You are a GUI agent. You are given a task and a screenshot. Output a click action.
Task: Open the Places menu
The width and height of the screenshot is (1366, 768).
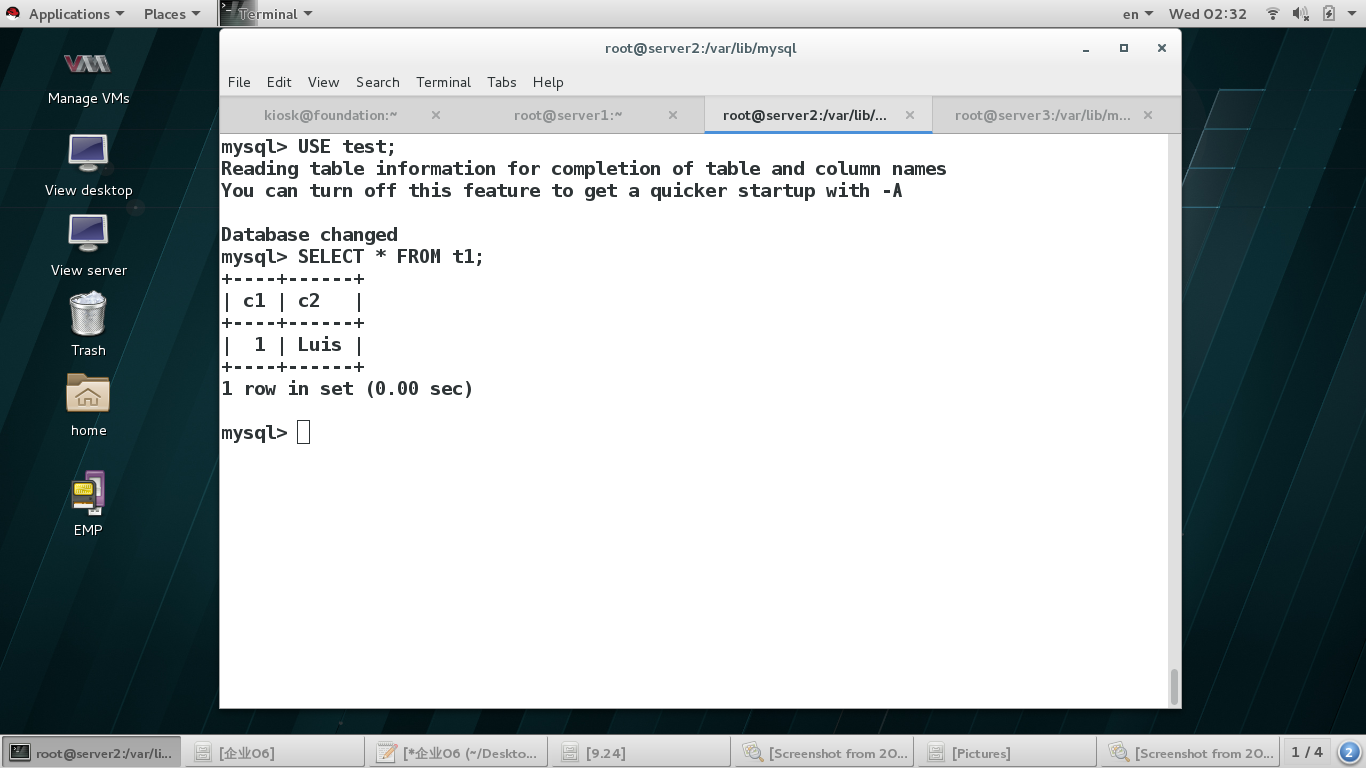coord(172,14)
